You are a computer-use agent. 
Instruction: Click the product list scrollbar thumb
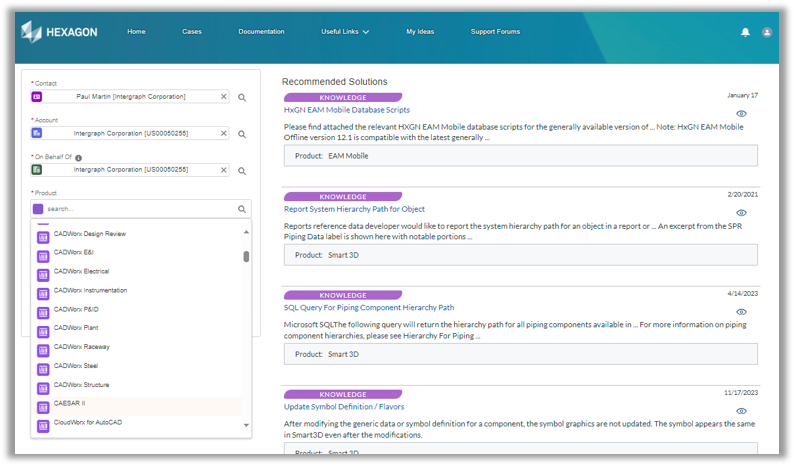[246, 257]
